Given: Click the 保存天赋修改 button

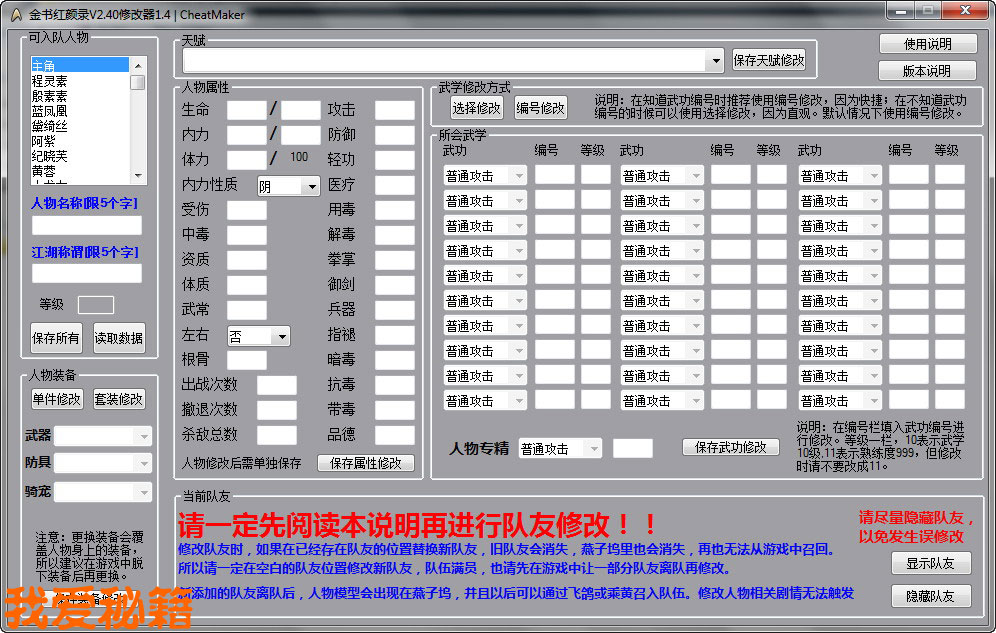Looking at the screenshot, I should [x=768, y=60].
